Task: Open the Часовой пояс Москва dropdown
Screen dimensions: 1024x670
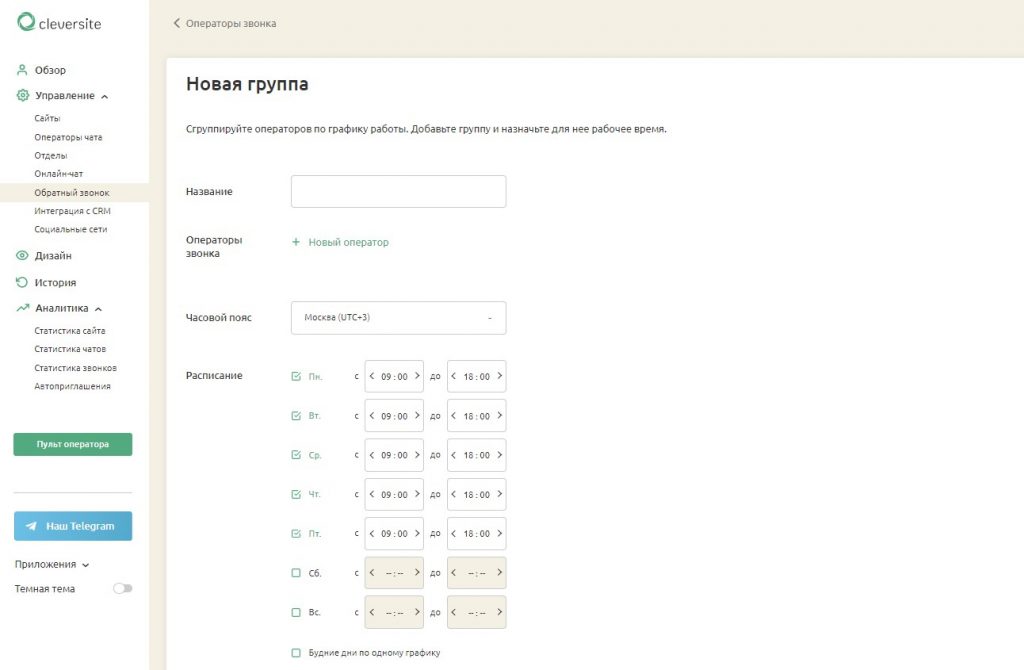Action: (x=398, y=318)
